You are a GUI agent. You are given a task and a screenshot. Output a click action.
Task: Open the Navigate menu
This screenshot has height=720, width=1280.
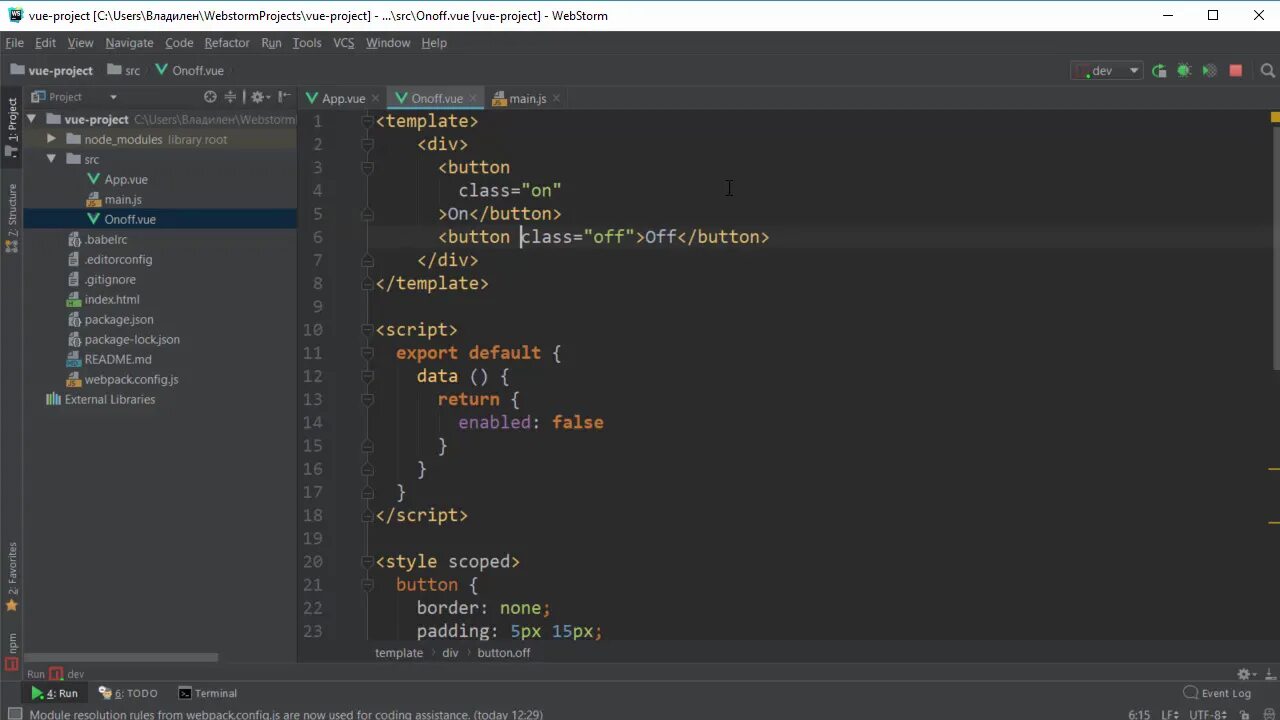tap(129, 43)
